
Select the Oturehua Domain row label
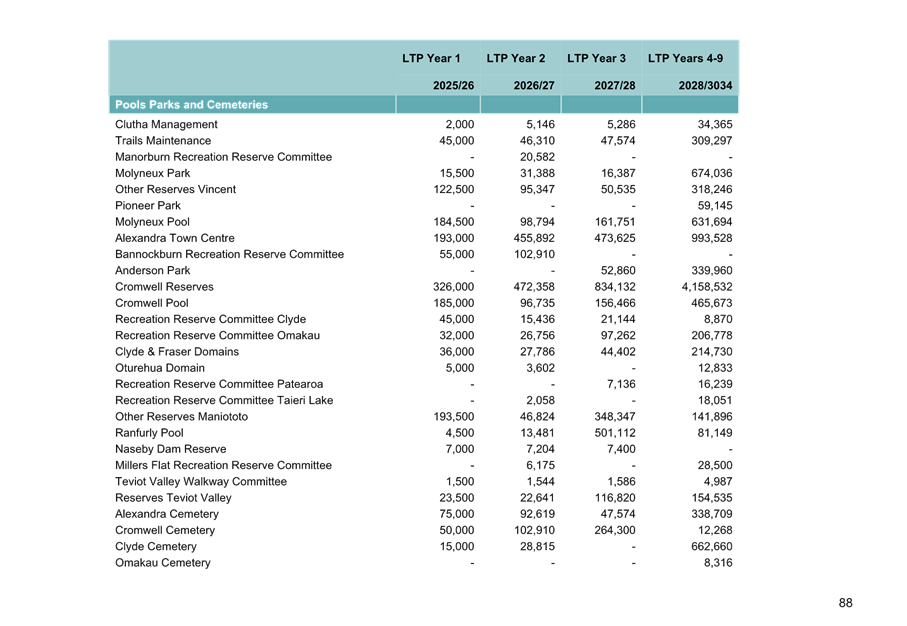click(160, 368)
